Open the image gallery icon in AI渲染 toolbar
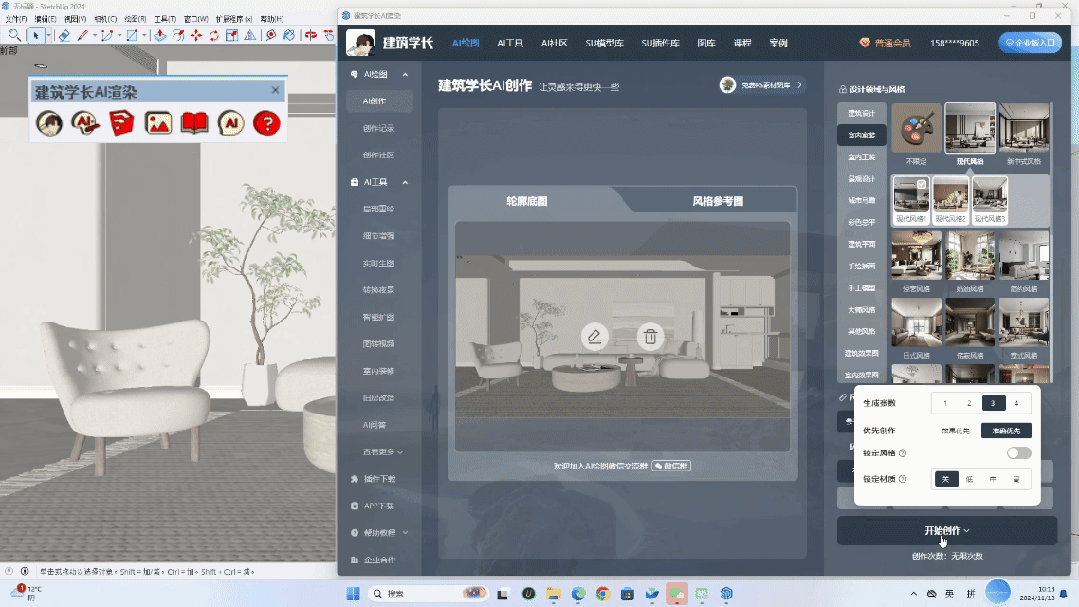 click(159, 123)
